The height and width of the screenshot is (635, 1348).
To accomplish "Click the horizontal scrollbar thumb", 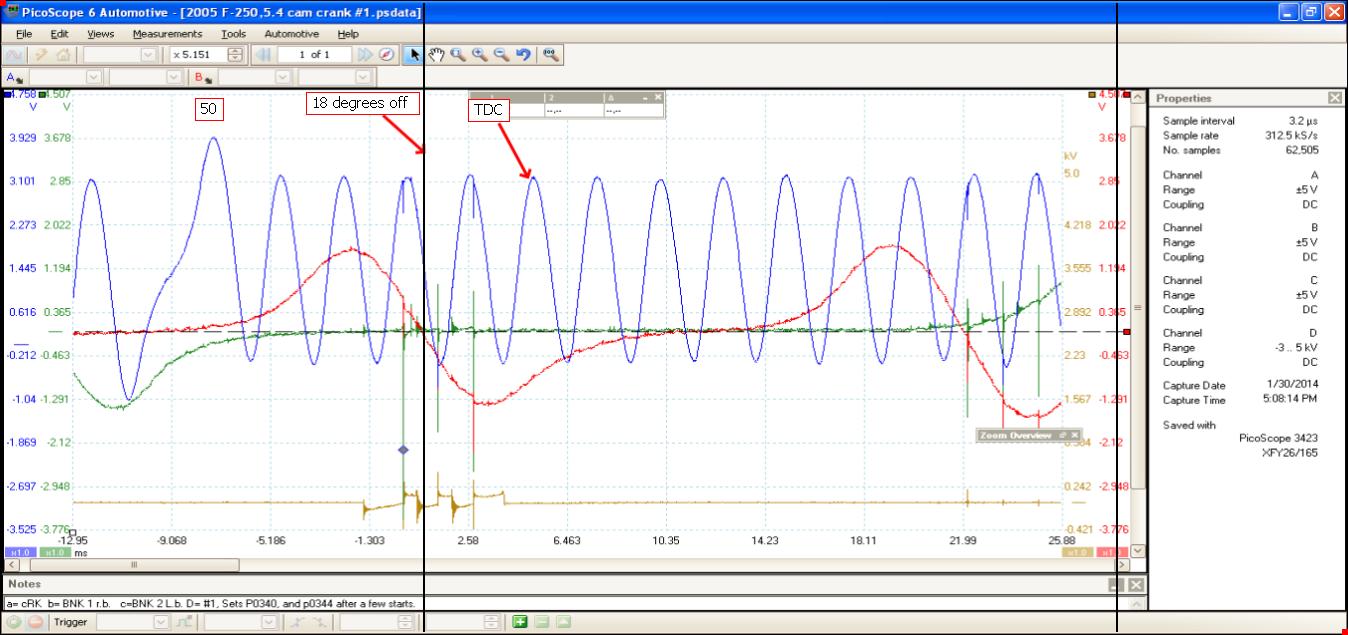I will 133,565.
